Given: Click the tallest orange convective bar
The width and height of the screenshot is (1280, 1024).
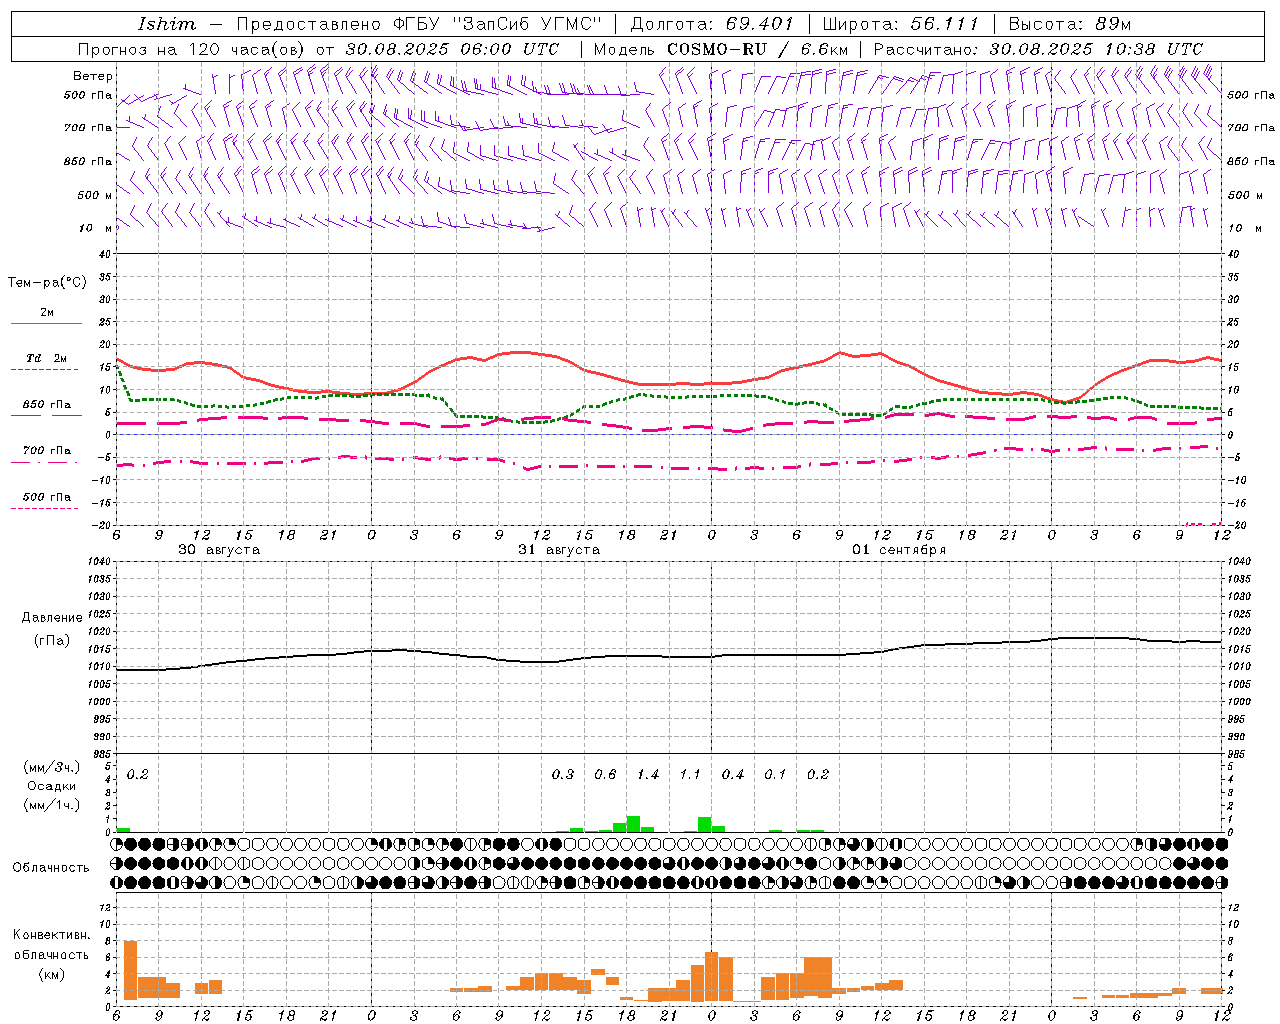Looking at the screenshot, I should [130, 970].
